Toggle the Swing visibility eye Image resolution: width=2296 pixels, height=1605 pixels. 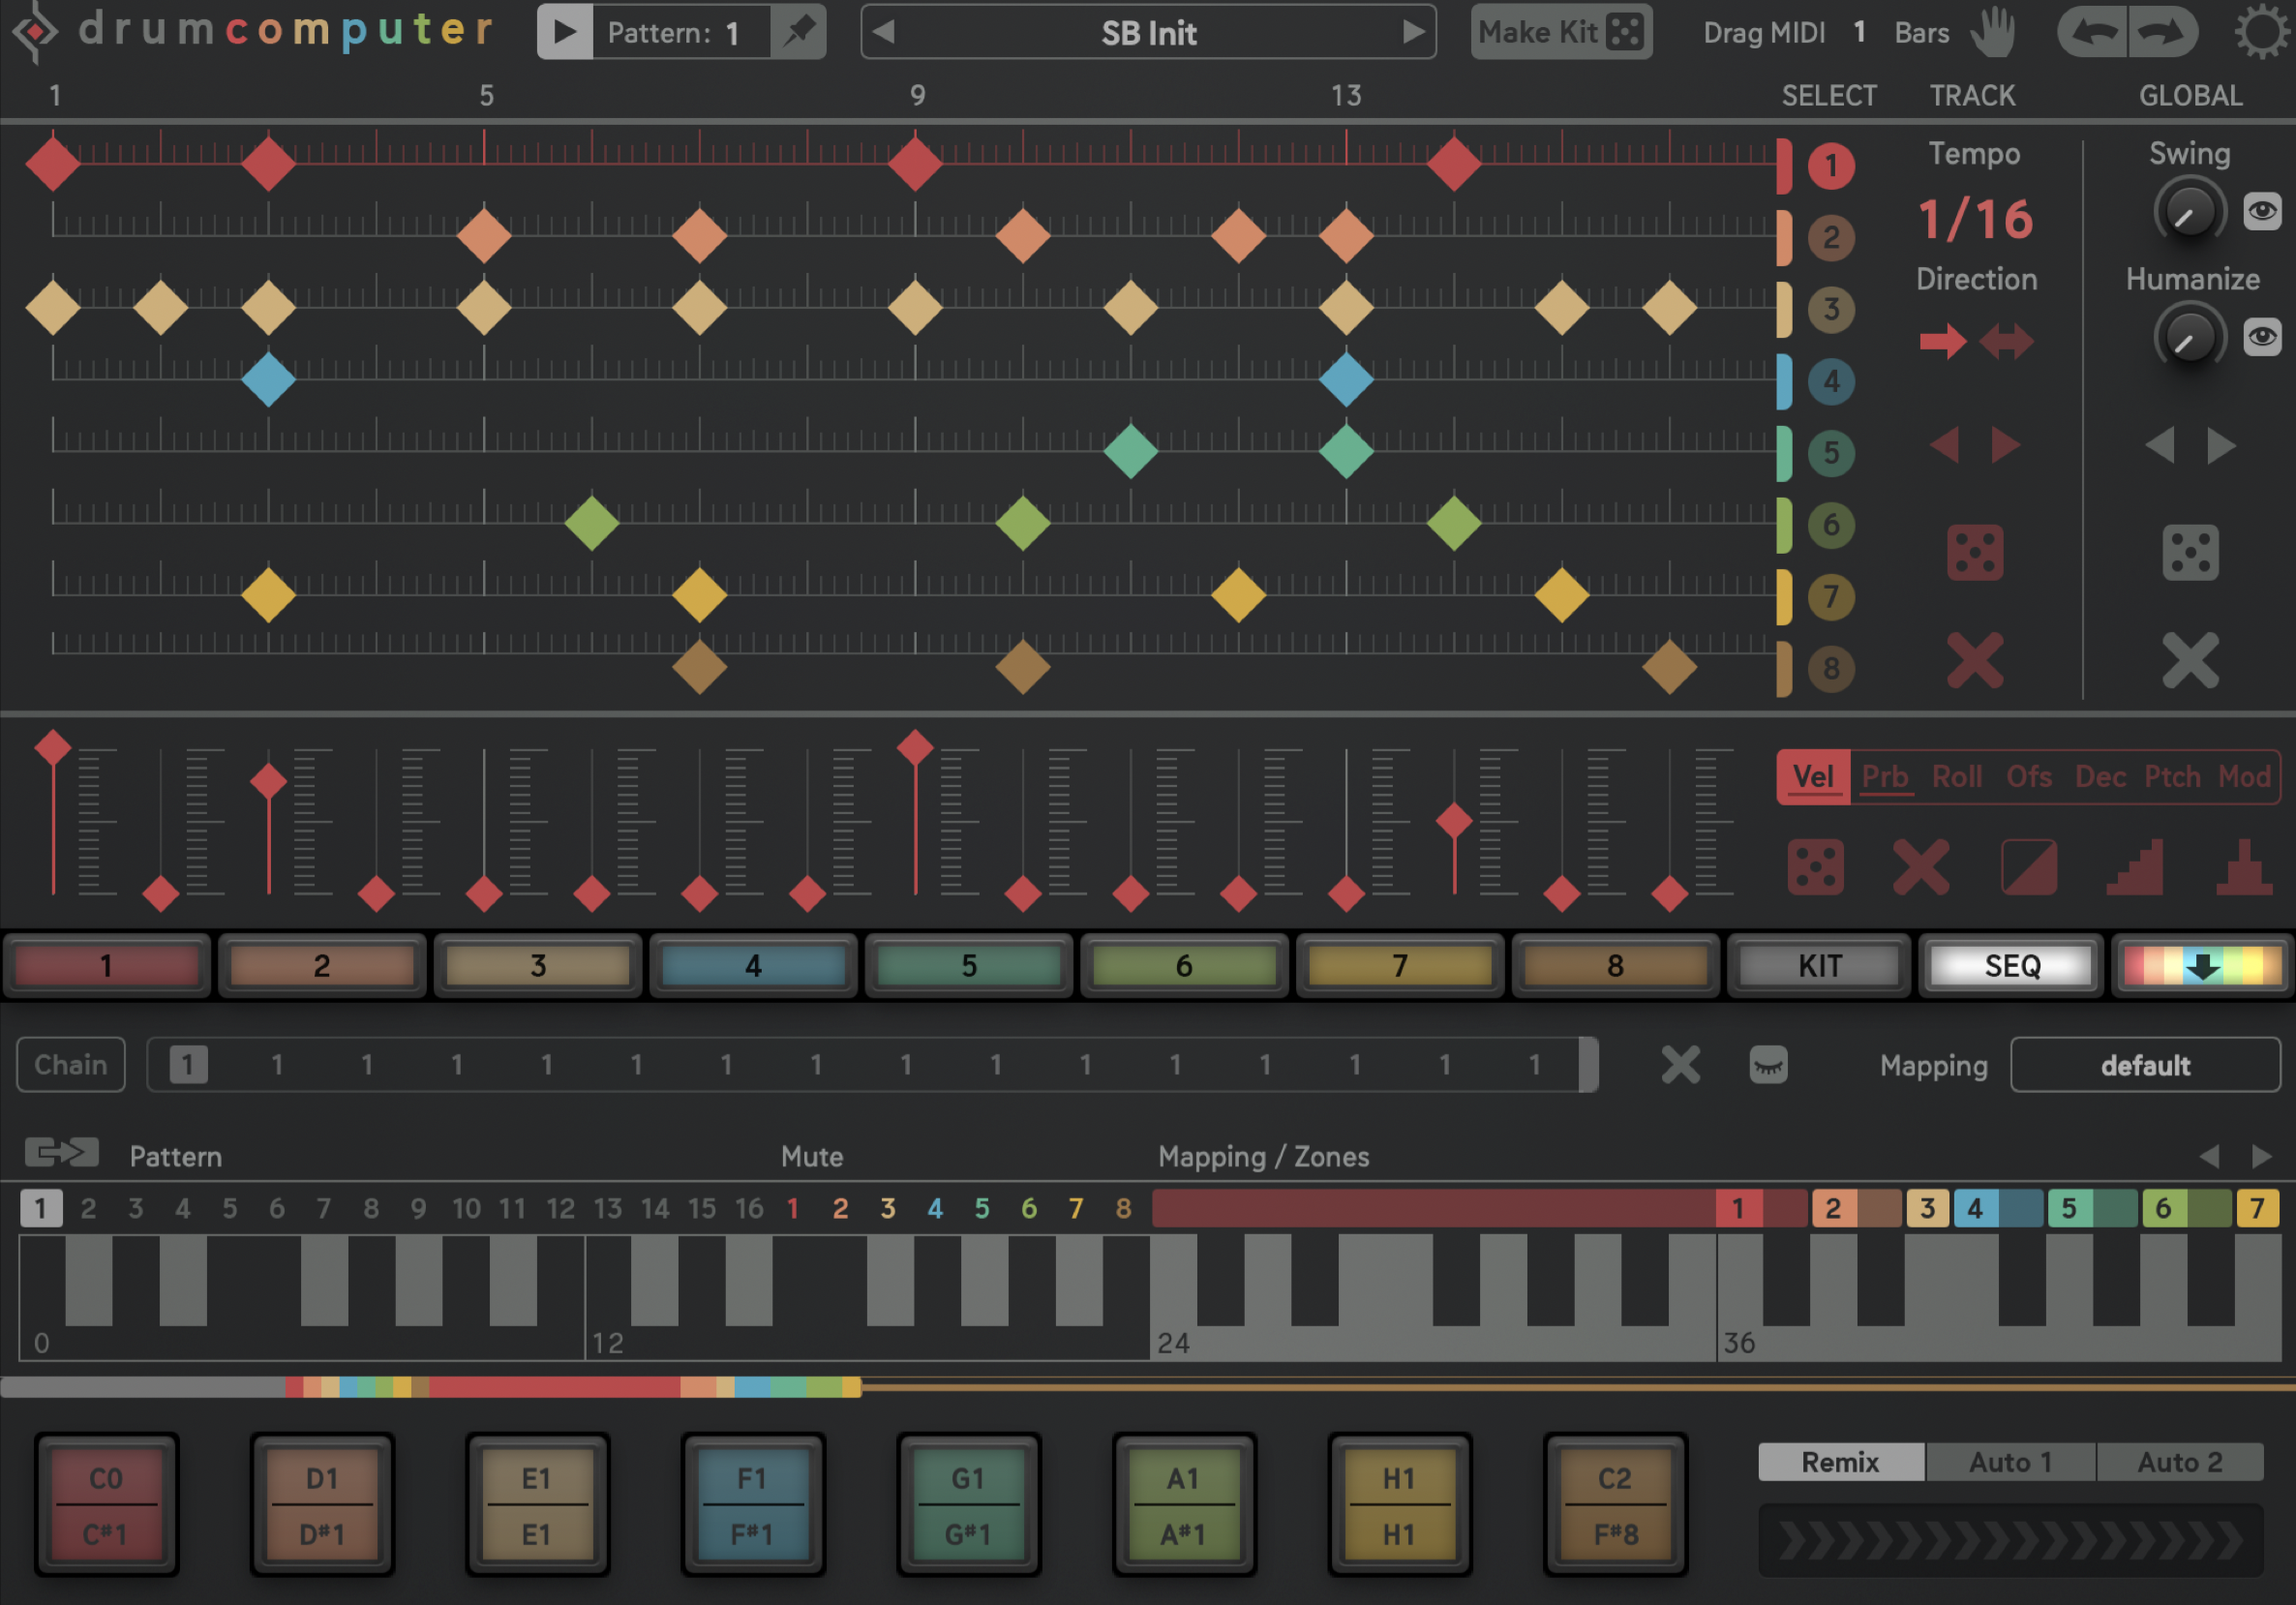(2262, 211)
